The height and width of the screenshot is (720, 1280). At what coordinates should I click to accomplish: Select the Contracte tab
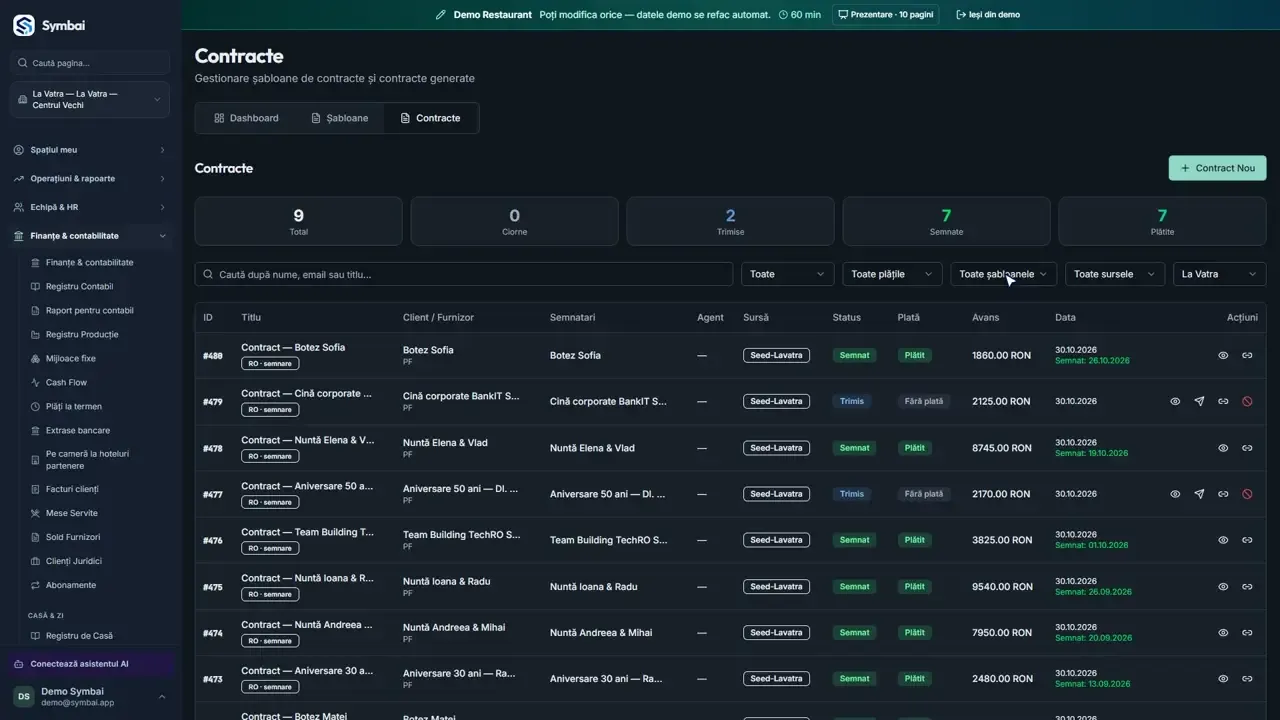430,118
